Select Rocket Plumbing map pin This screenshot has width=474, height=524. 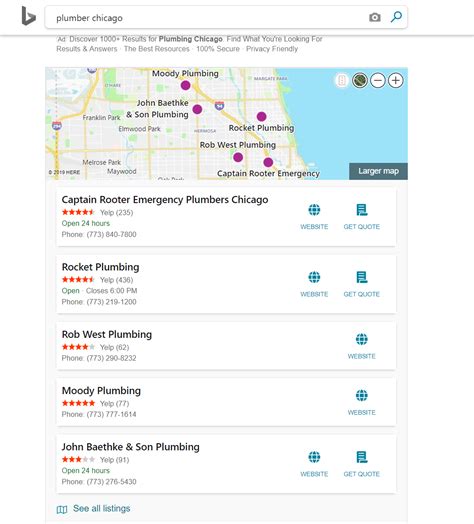[261, 116]
